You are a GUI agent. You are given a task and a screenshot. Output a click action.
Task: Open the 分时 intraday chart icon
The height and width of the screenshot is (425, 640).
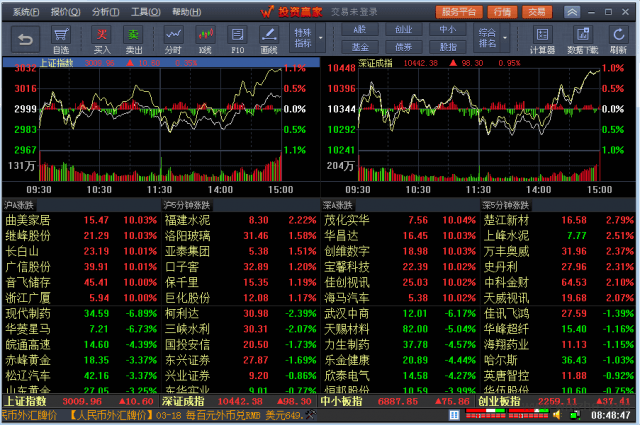pyautogui.click(x=173, y=40)
